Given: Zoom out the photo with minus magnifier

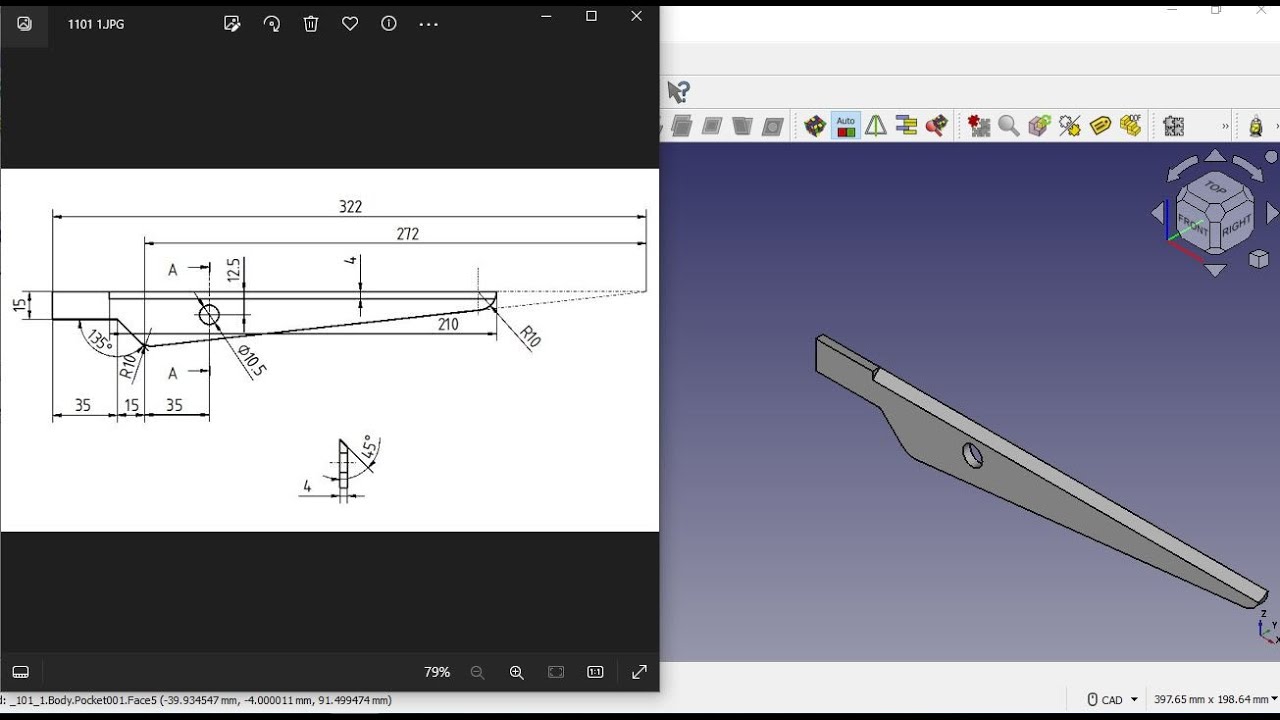Looking at the screenshot, I should click(x=477, y=673).
